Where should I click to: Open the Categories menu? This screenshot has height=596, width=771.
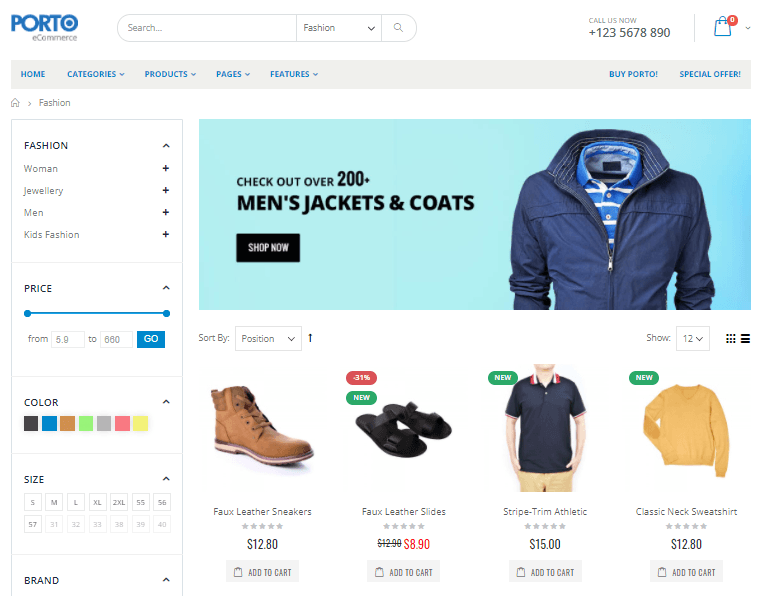pyautogui.click(x=96, y=74)
